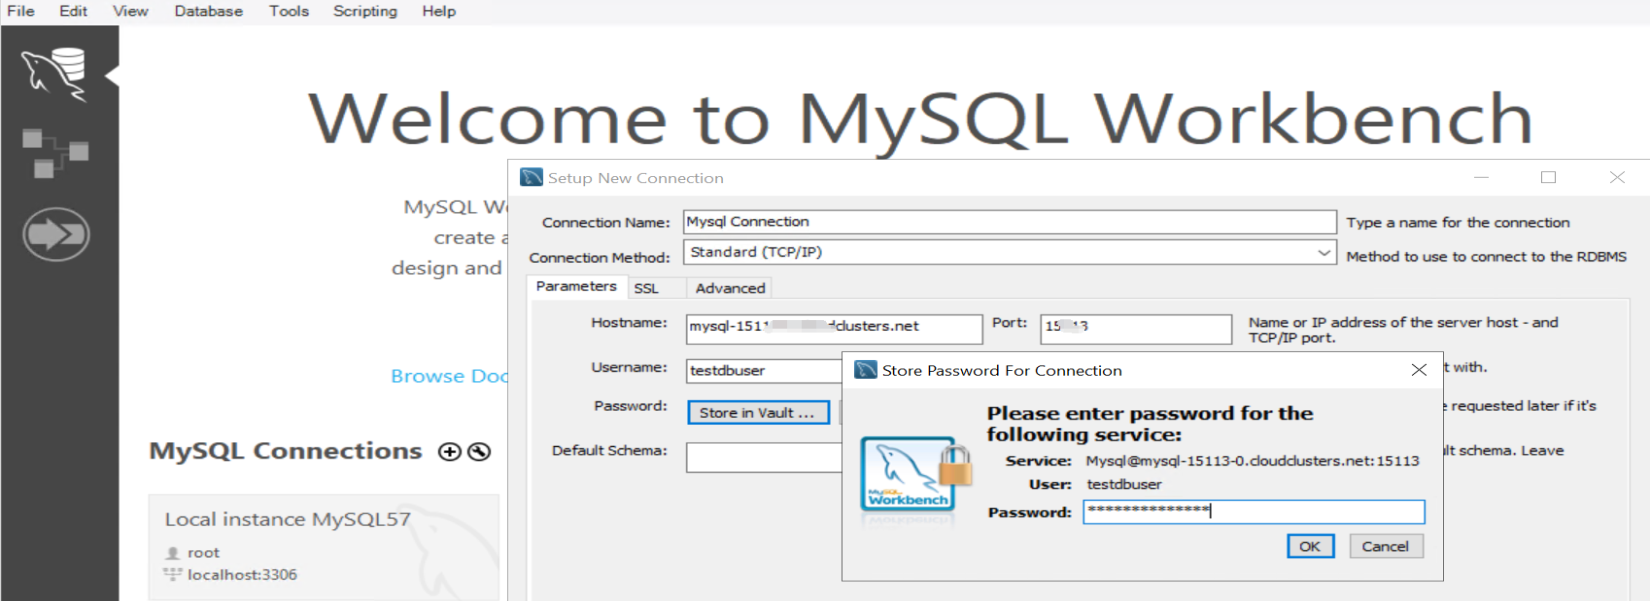
Task: Open the File menu
Action: (21, 11)
